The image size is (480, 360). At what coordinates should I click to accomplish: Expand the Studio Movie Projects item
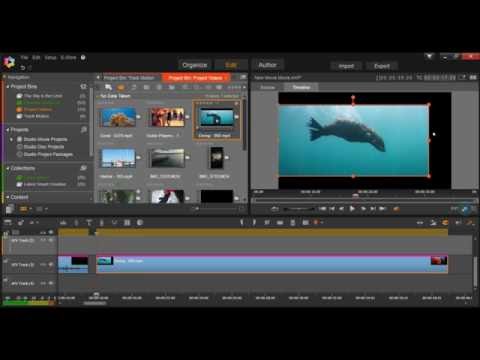coord(12,139)
